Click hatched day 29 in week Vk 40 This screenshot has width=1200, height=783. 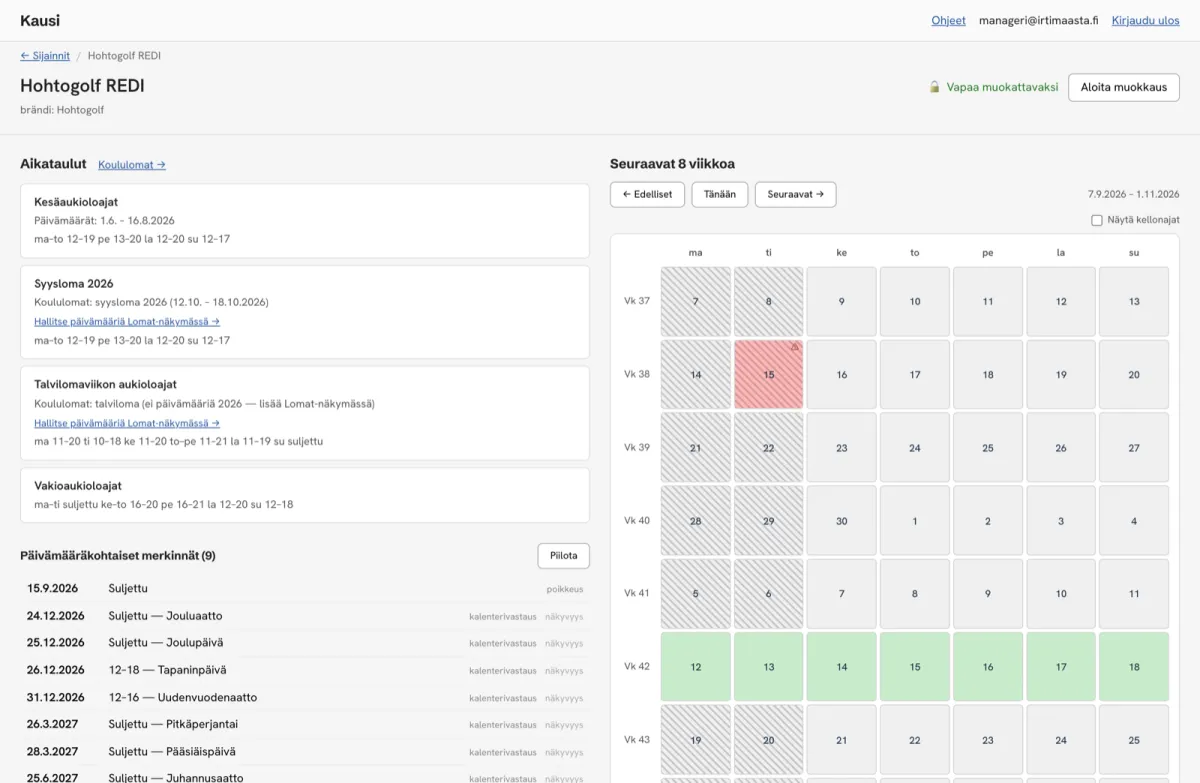pyautogui.click(x=768, y=520)
